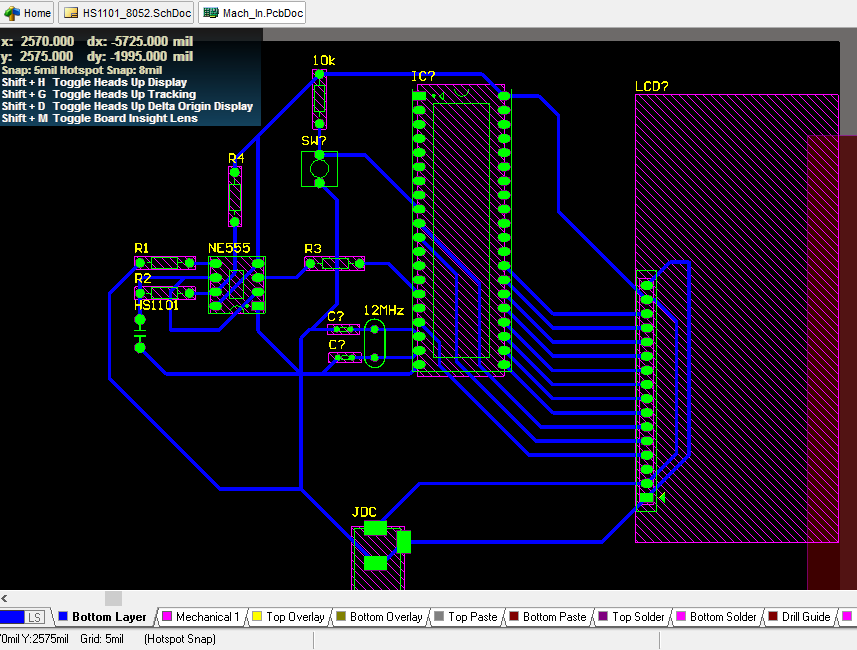Activate the Mach_In.PcbDoc document tab
857x650 pixels.
tap(253, 13)
